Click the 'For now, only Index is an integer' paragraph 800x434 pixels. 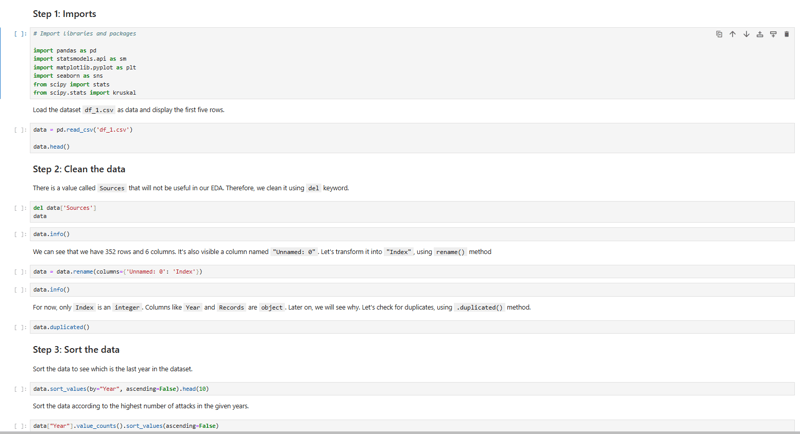pyautogui.click(x=282, y=307)
